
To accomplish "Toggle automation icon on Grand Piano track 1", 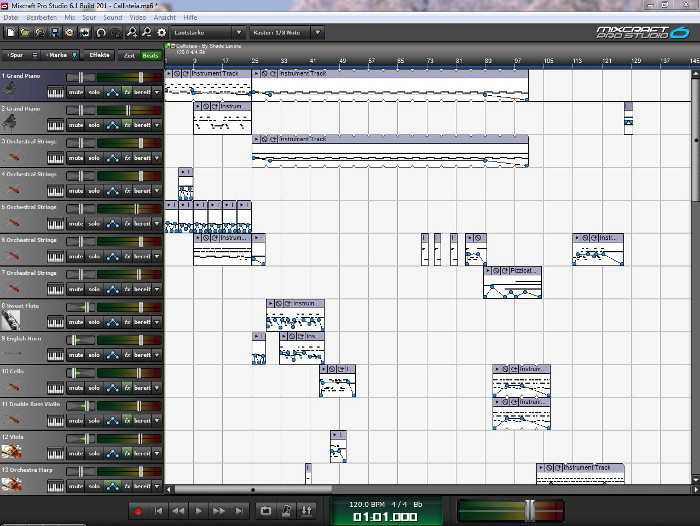I will [112, 92].
